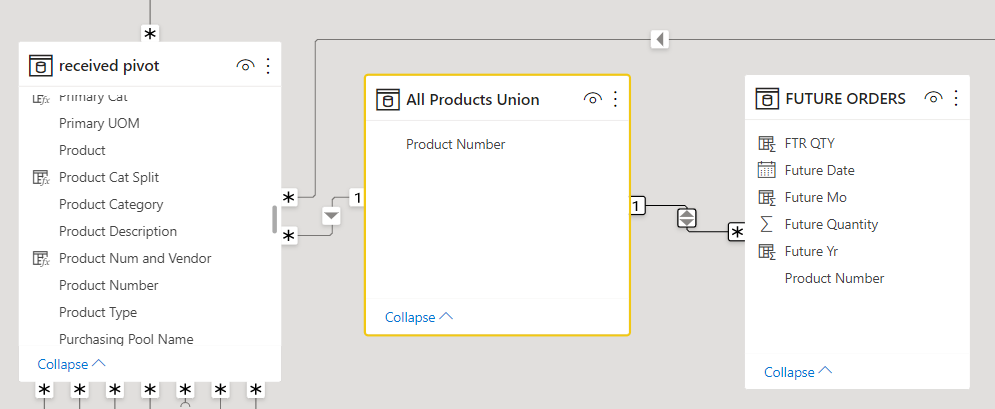The image size is (995, 409).
Task: Click the Product Cat Split column icon
Action: click(x=41, y=178)
